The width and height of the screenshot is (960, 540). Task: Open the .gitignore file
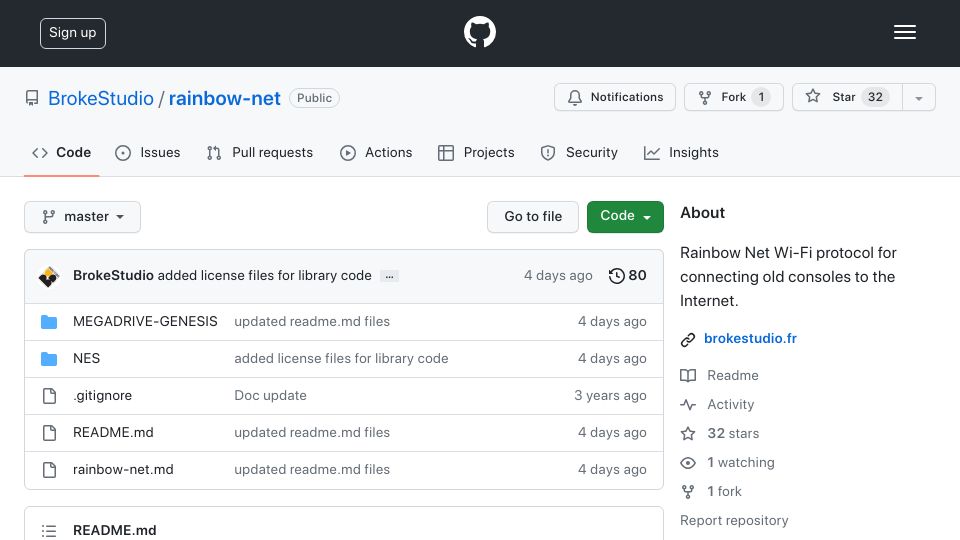pos(102,396)
